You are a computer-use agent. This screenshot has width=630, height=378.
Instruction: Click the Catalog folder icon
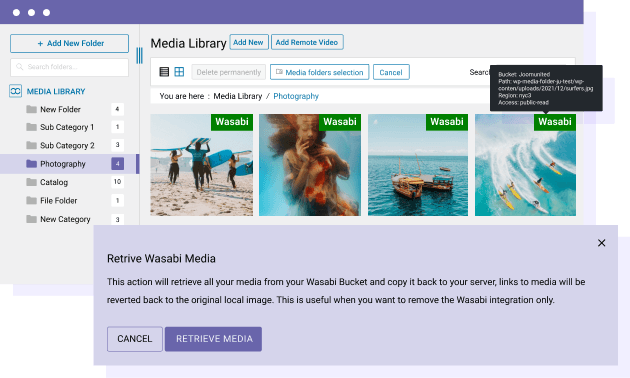point(31,182)
